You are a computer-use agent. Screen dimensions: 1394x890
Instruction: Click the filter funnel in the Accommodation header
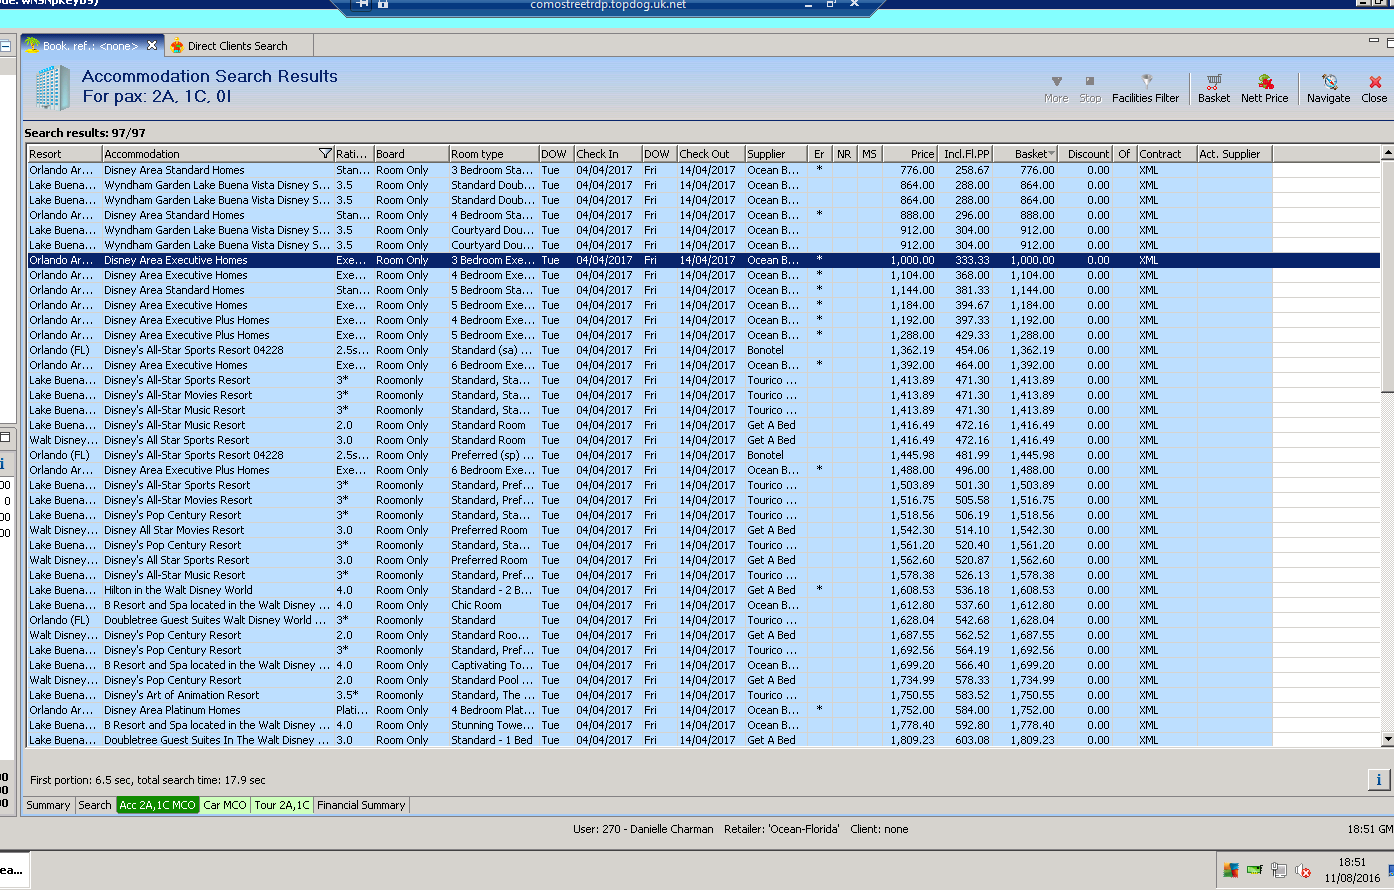pos(325,154)
